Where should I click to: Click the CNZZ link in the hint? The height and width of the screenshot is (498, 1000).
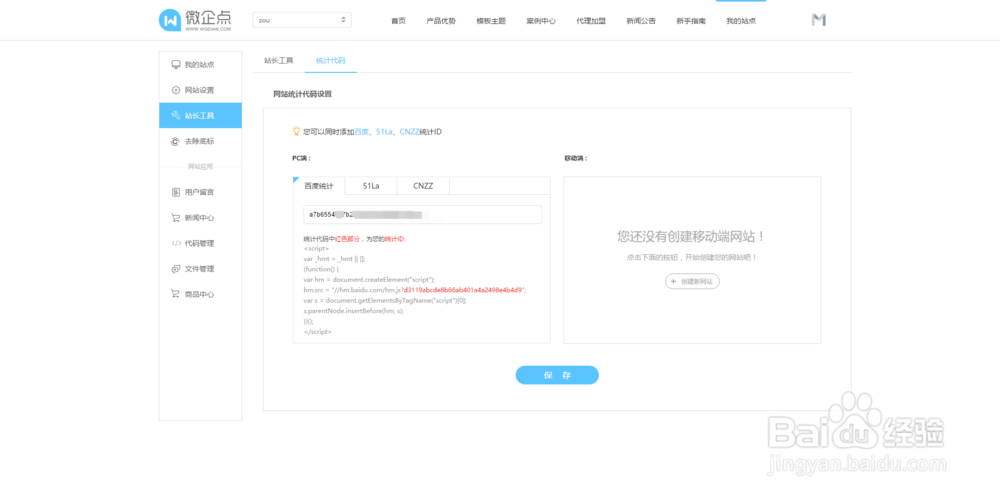410,131
